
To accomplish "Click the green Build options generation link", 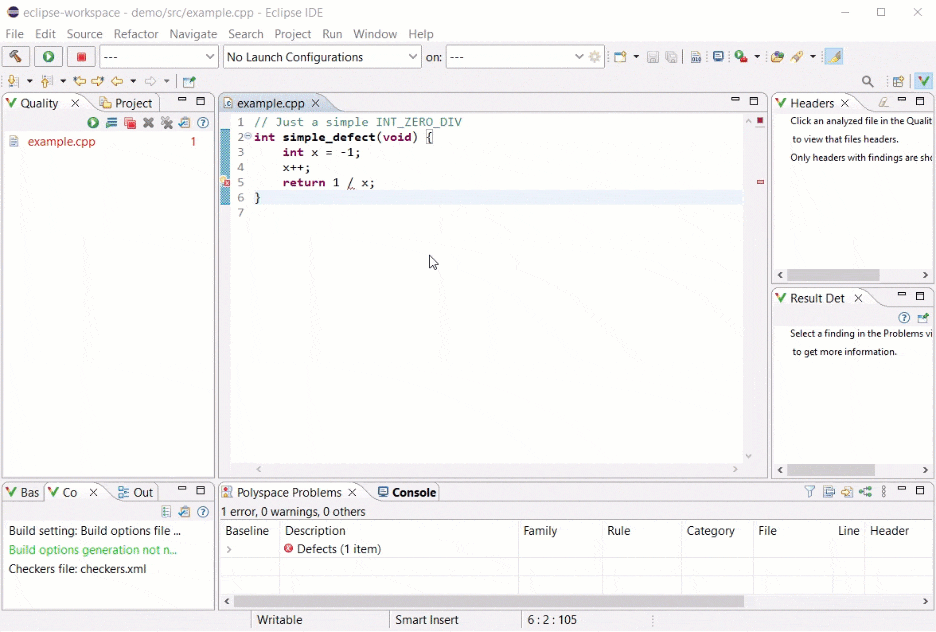I will point(92,550).
